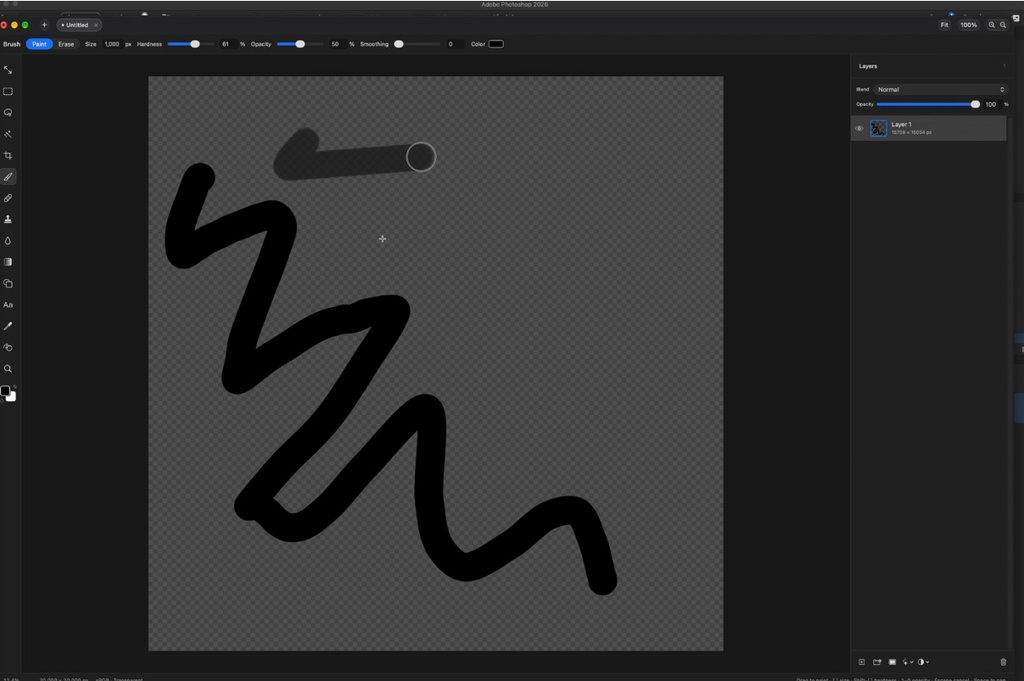Image resolution: width=1024 pixels, height=681 pixels.
Task: Switch brush mode to Paint
Action: [x=39, y=44]
